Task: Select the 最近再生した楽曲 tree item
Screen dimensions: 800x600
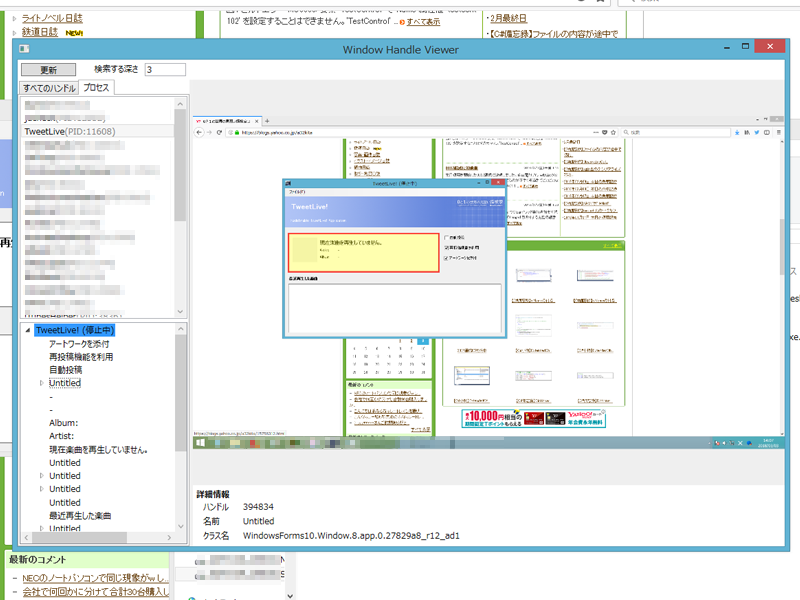Action: [80, 516]
